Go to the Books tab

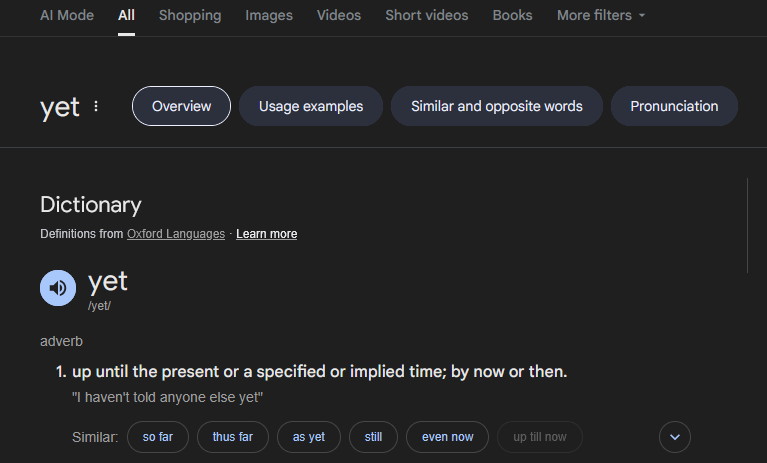(512, 15)
